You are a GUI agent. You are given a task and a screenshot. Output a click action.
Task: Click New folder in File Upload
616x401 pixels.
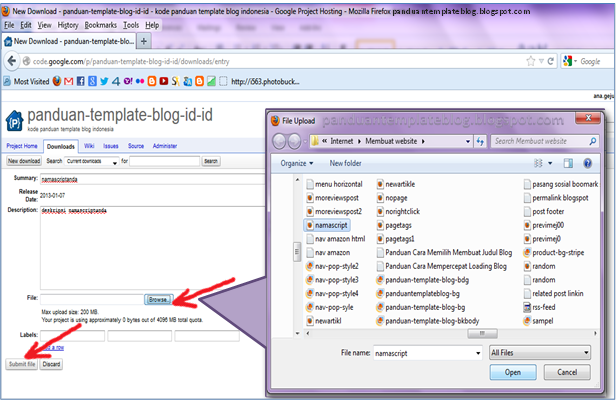pyautogui.click(x=345, y=163)
